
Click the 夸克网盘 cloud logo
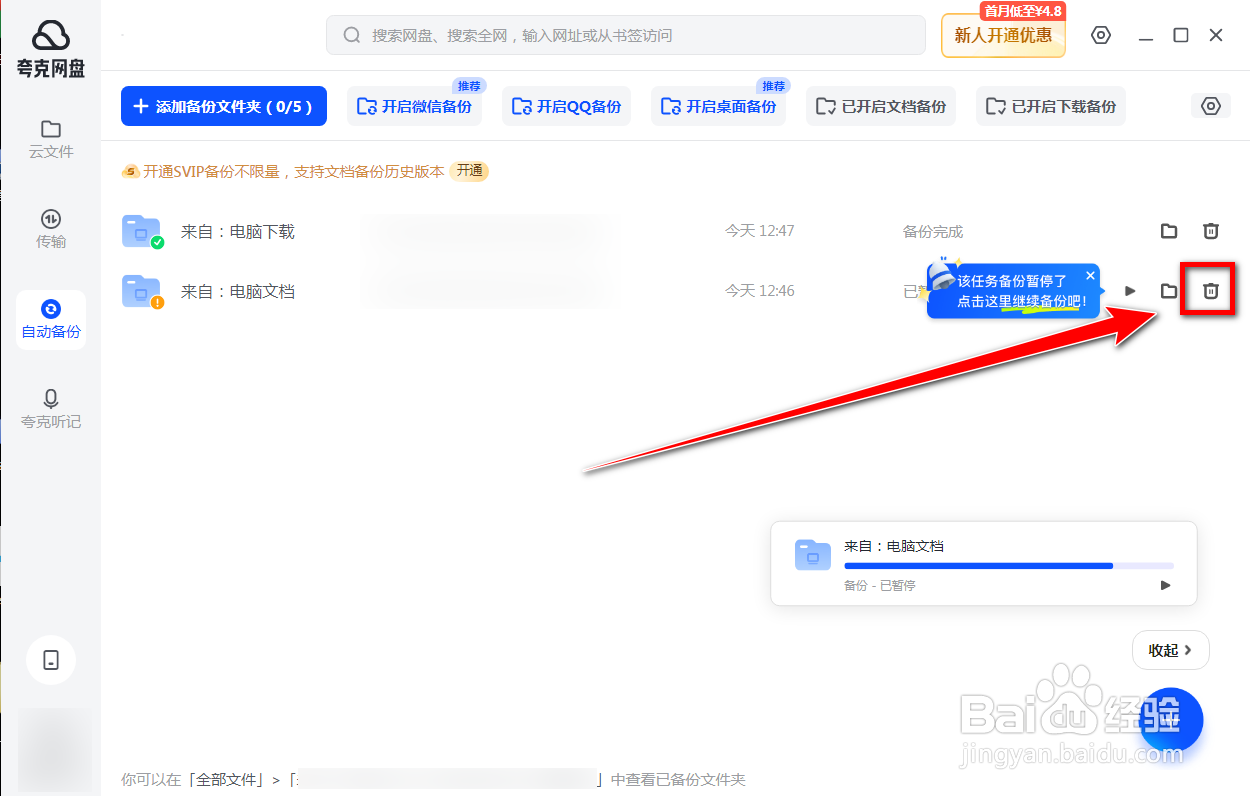[51, 50]
